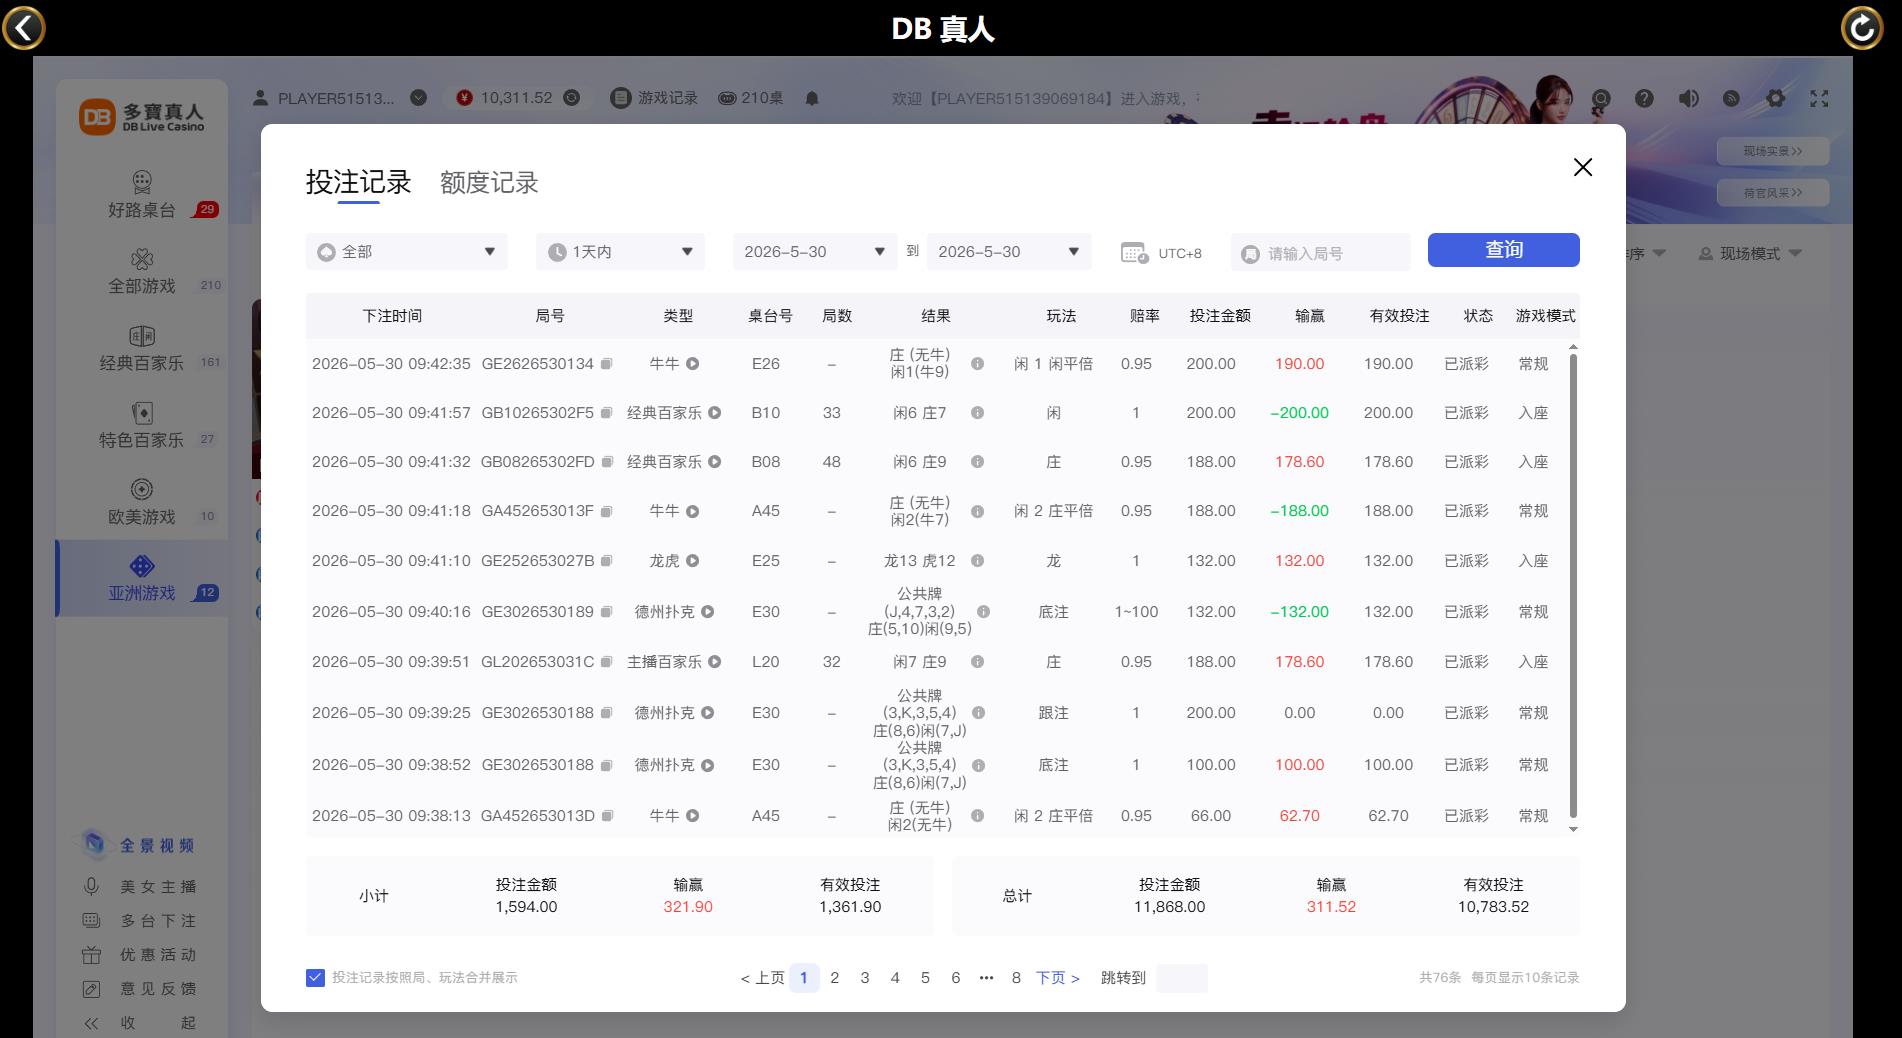Open 游戏记录 in top bar

tap(655, 98)
